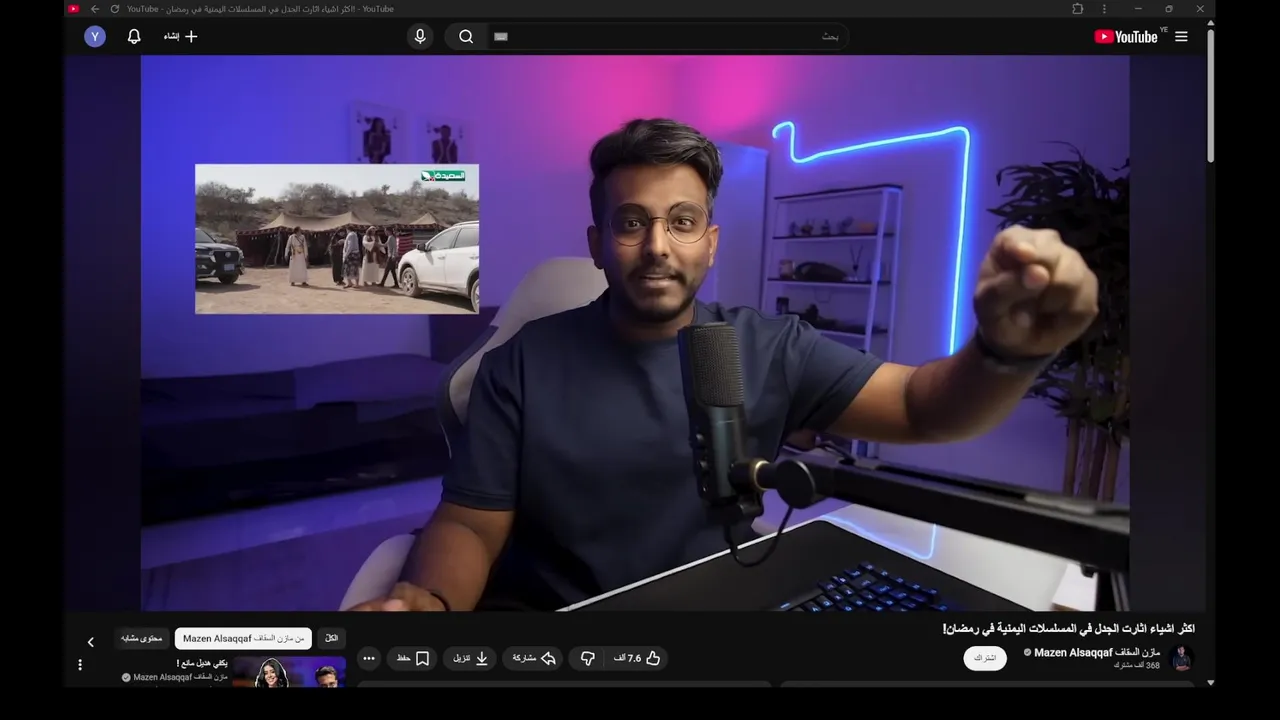Open the suggested video thumbnail يكفي هديل مانع

[289, 671]
